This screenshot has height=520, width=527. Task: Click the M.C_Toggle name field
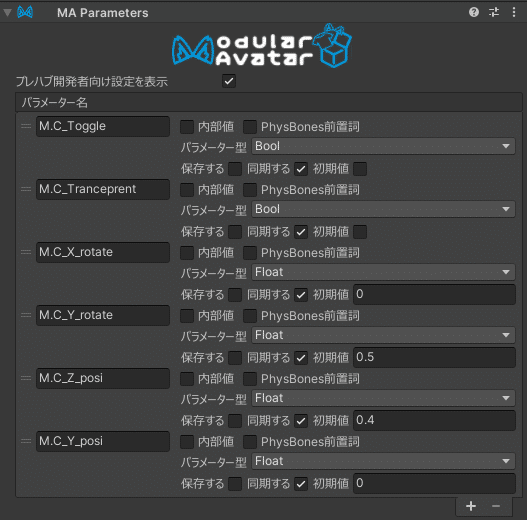(x=103, y=126)
